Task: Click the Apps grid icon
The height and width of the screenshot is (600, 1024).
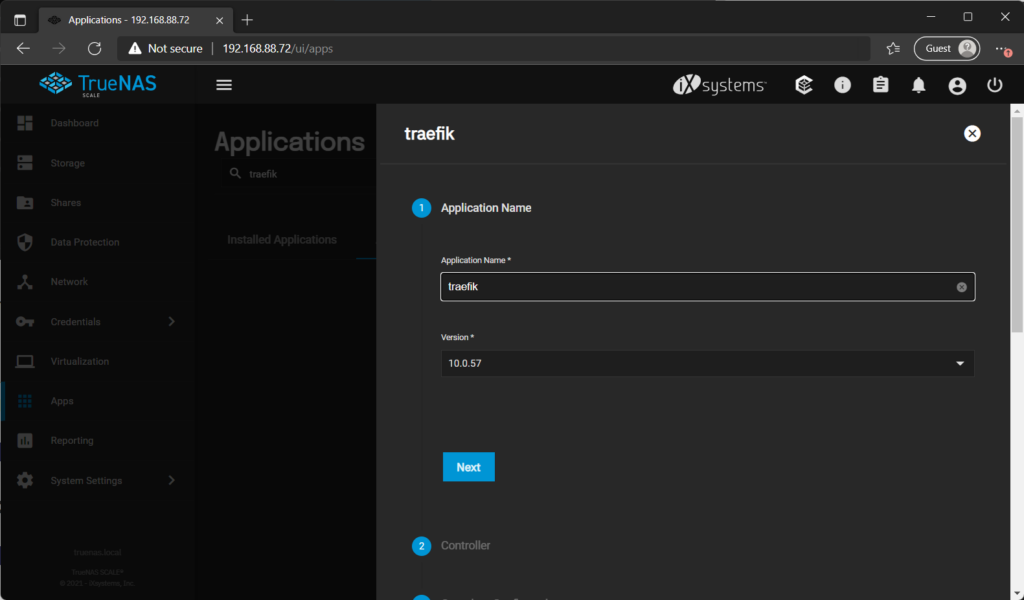Action: (25, 401)
